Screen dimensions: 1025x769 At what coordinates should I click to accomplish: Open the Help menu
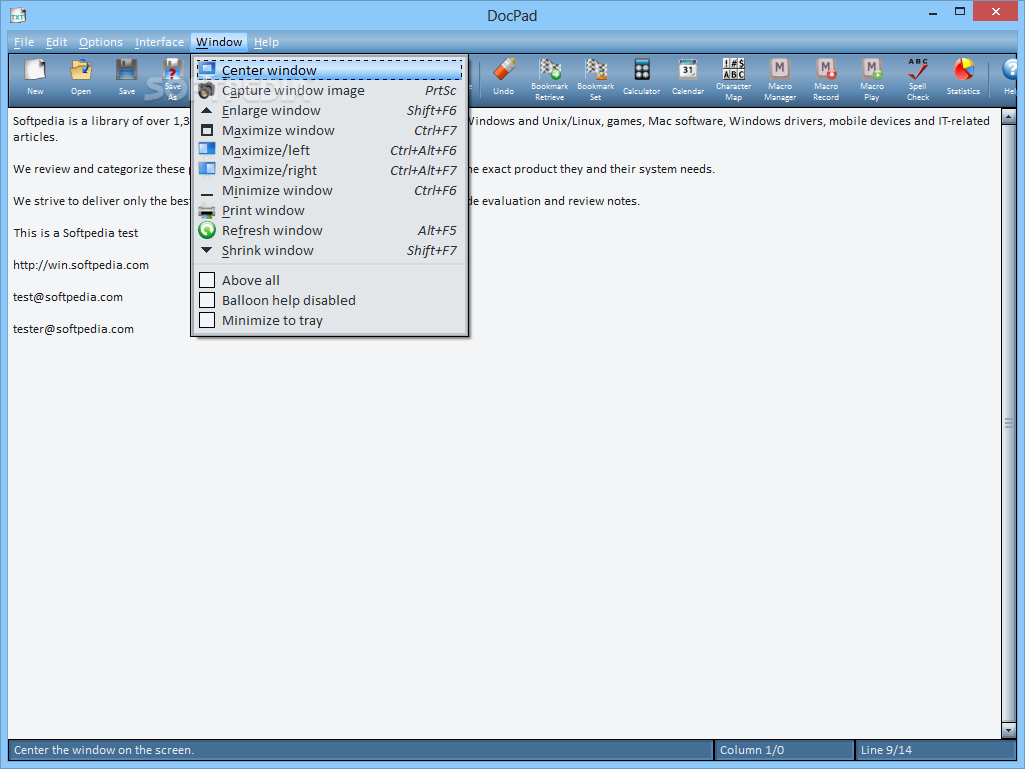coord(266,42)
